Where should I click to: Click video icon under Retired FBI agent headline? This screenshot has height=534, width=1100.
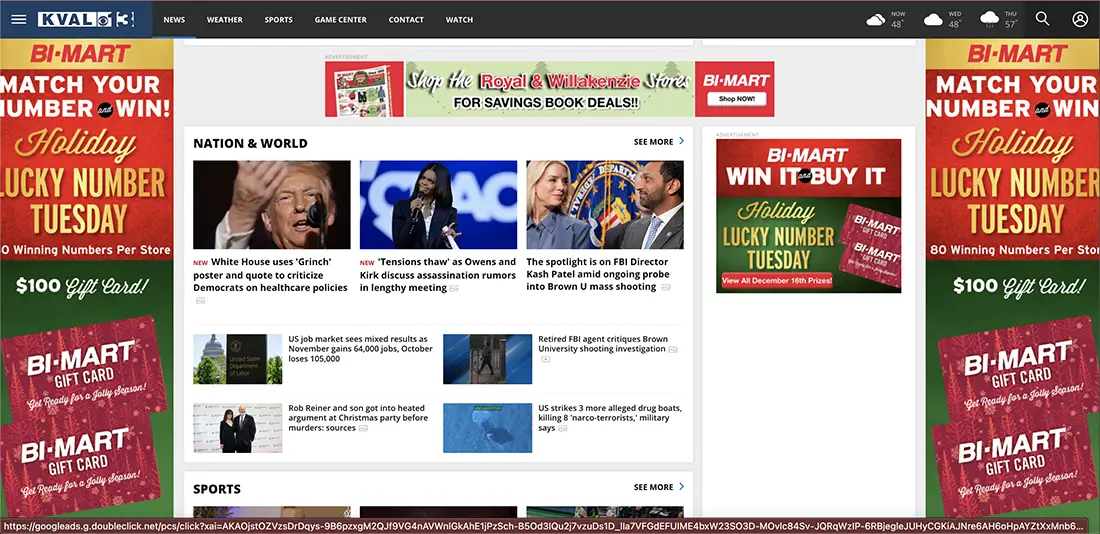(x=545, y=359)
